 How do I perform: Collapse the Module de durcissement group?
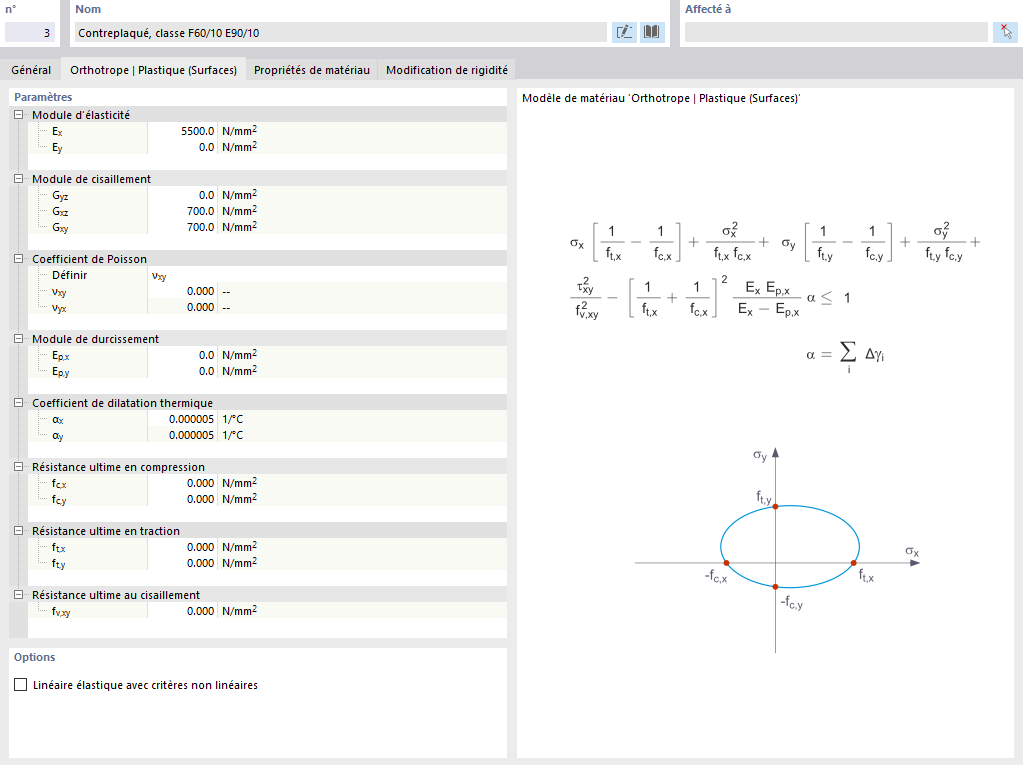tap(19, 339)
